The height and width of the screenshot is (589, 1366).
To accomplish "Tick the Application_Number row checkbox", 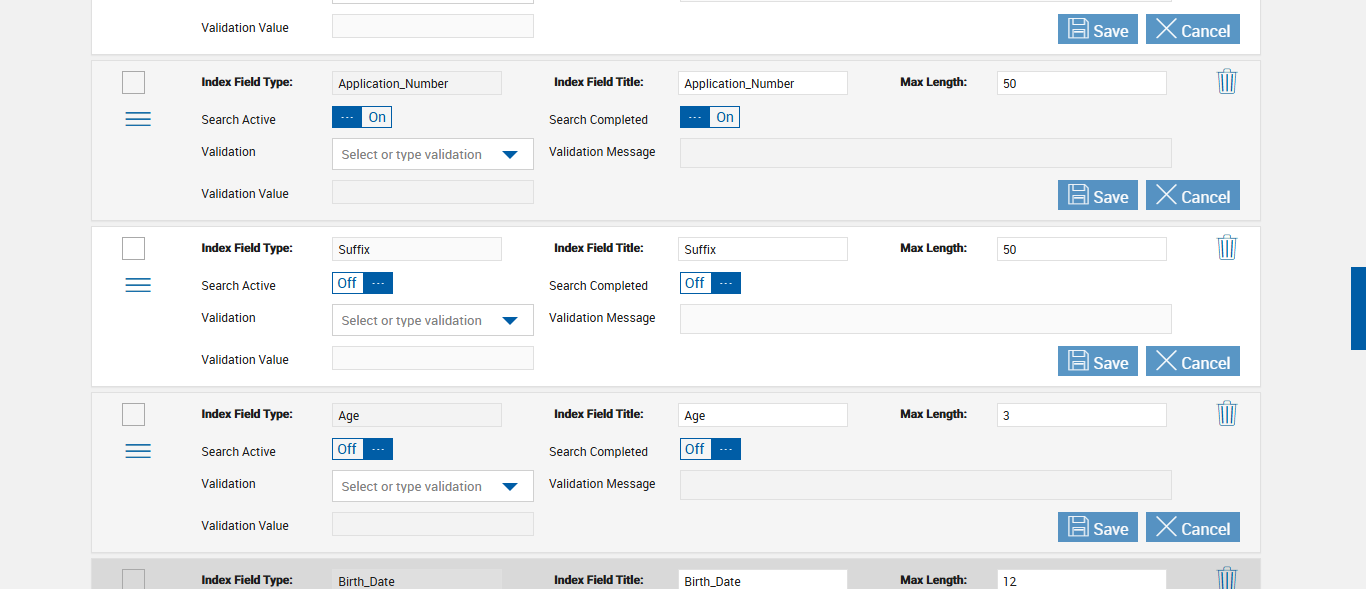I will click(x=133, y=83).
